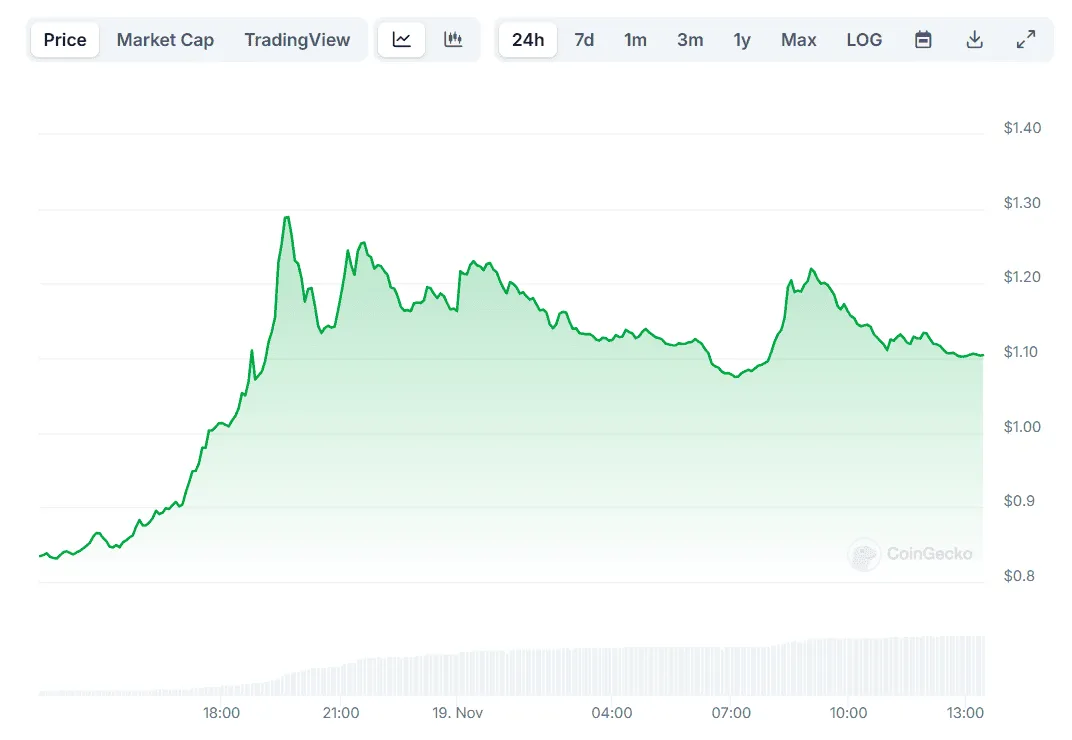Image resolution: width=1072 pixels, height=740 pixels.
Task: Select the Price tab
Action: click(64, 39)
